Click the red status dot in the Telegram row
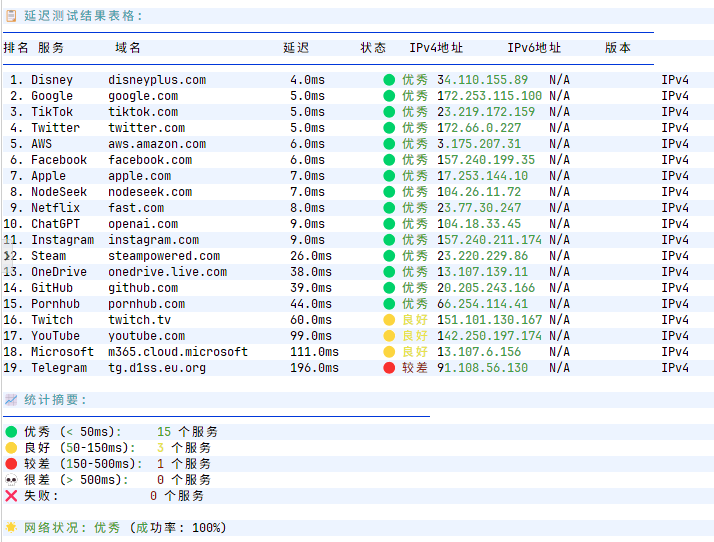 pyautogui.click(x=389, y=368)
